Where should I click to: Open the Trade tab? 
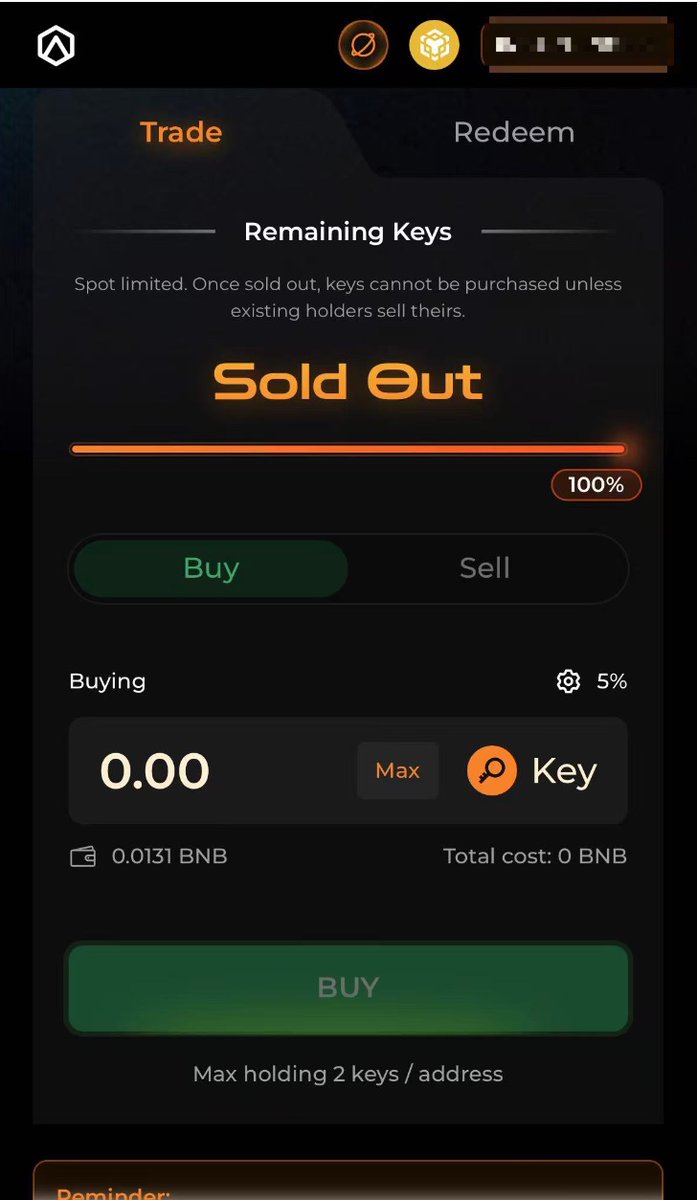click(x=181, y=132)
